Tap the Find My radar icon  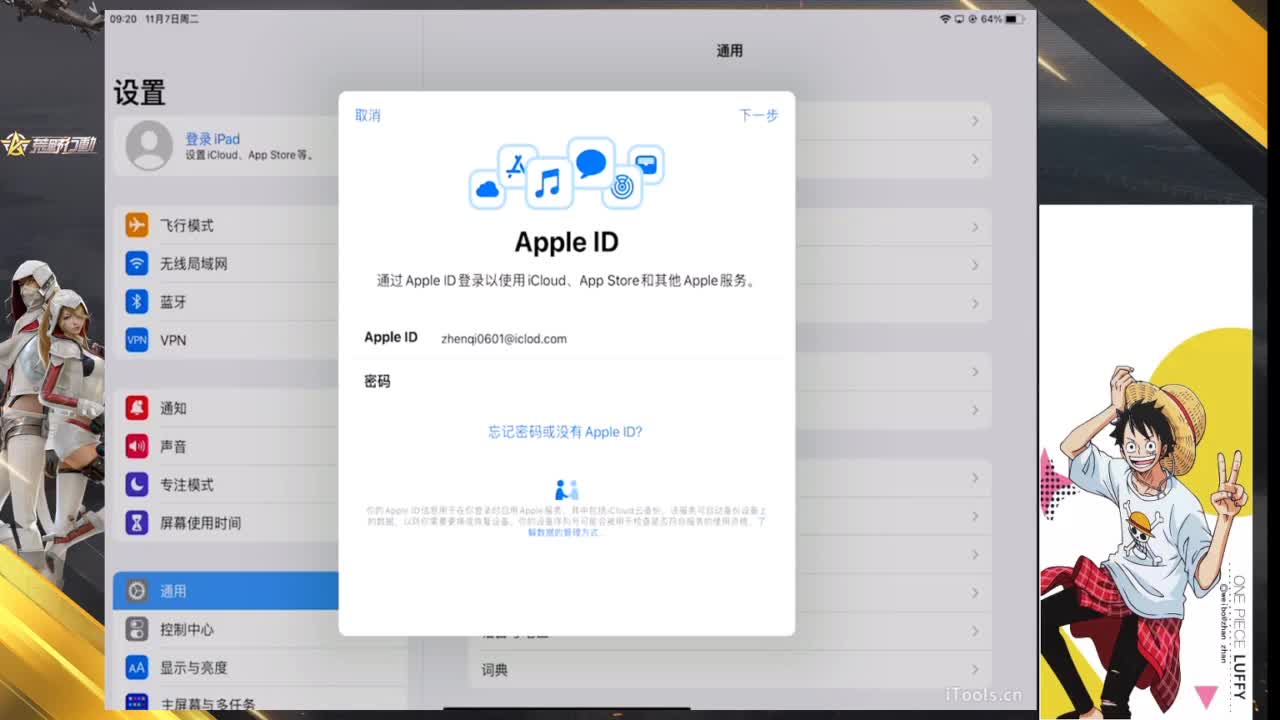pos(622,187)
